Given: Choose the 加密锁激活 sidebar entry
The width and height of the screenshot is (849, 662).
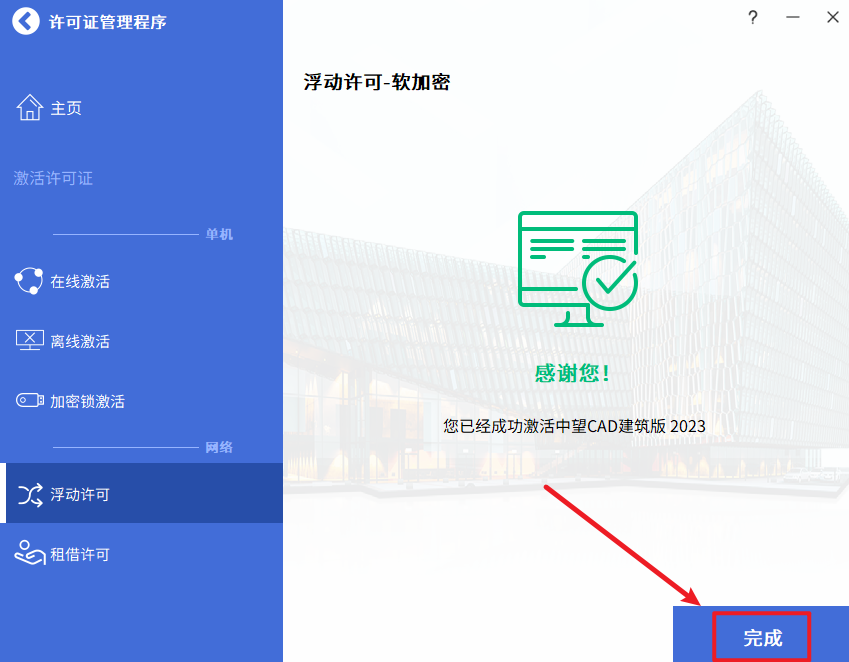Looking at the screenshot, I should (88, 402).
